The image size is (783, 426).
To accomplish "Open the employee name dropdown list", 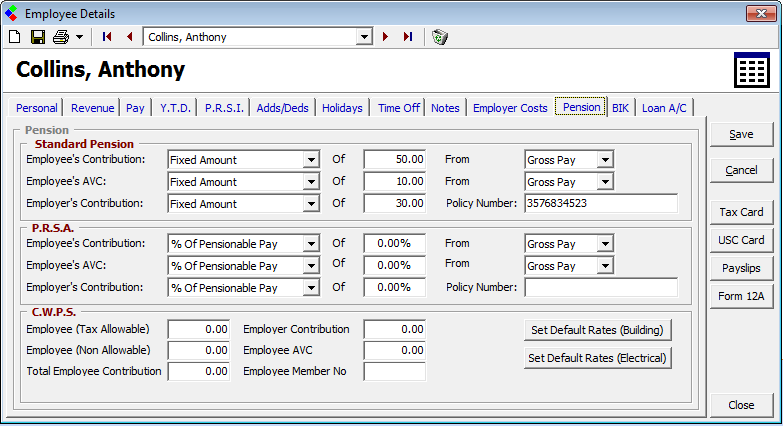I will coord(364,37).
